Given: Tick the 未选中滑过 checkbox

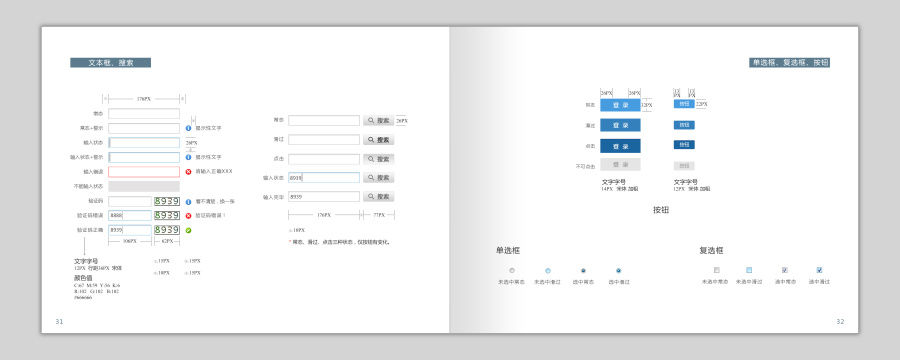Looking at the screenshot, I should 749,270.
